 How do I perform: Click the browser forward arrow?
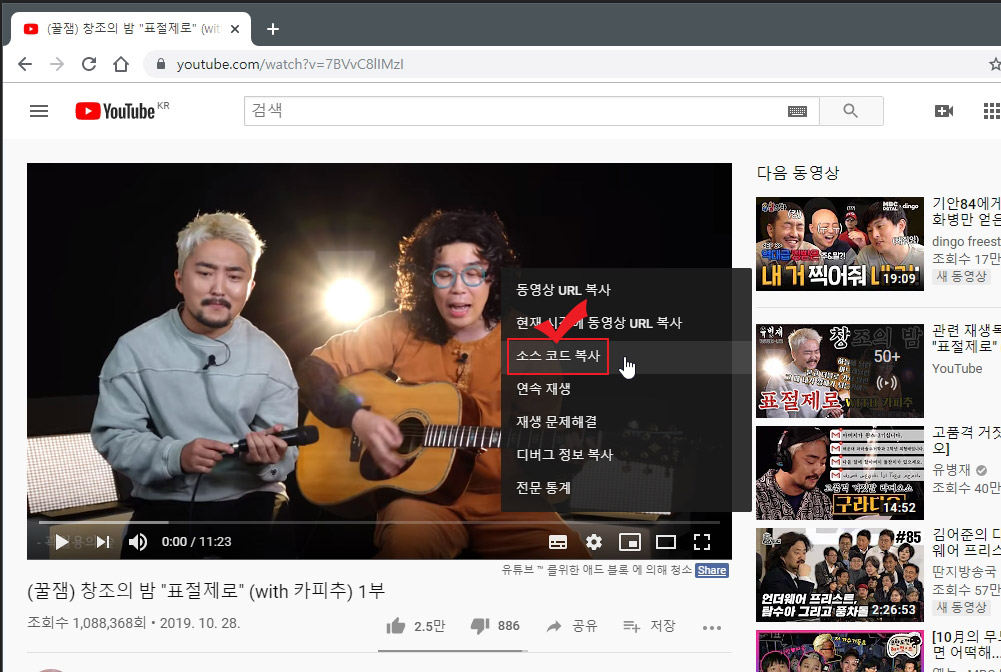click(57, 64)
